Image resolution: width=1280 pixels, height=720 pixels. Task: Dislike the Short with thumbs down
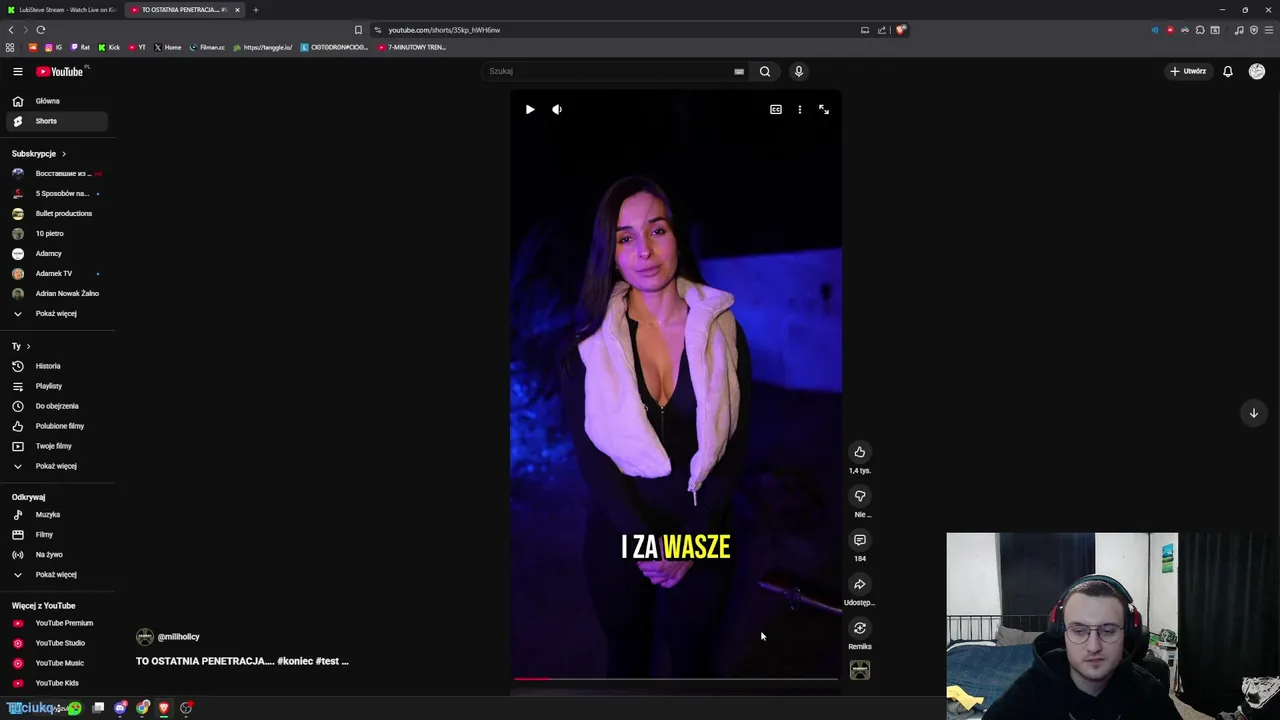(x=860, y=496)
